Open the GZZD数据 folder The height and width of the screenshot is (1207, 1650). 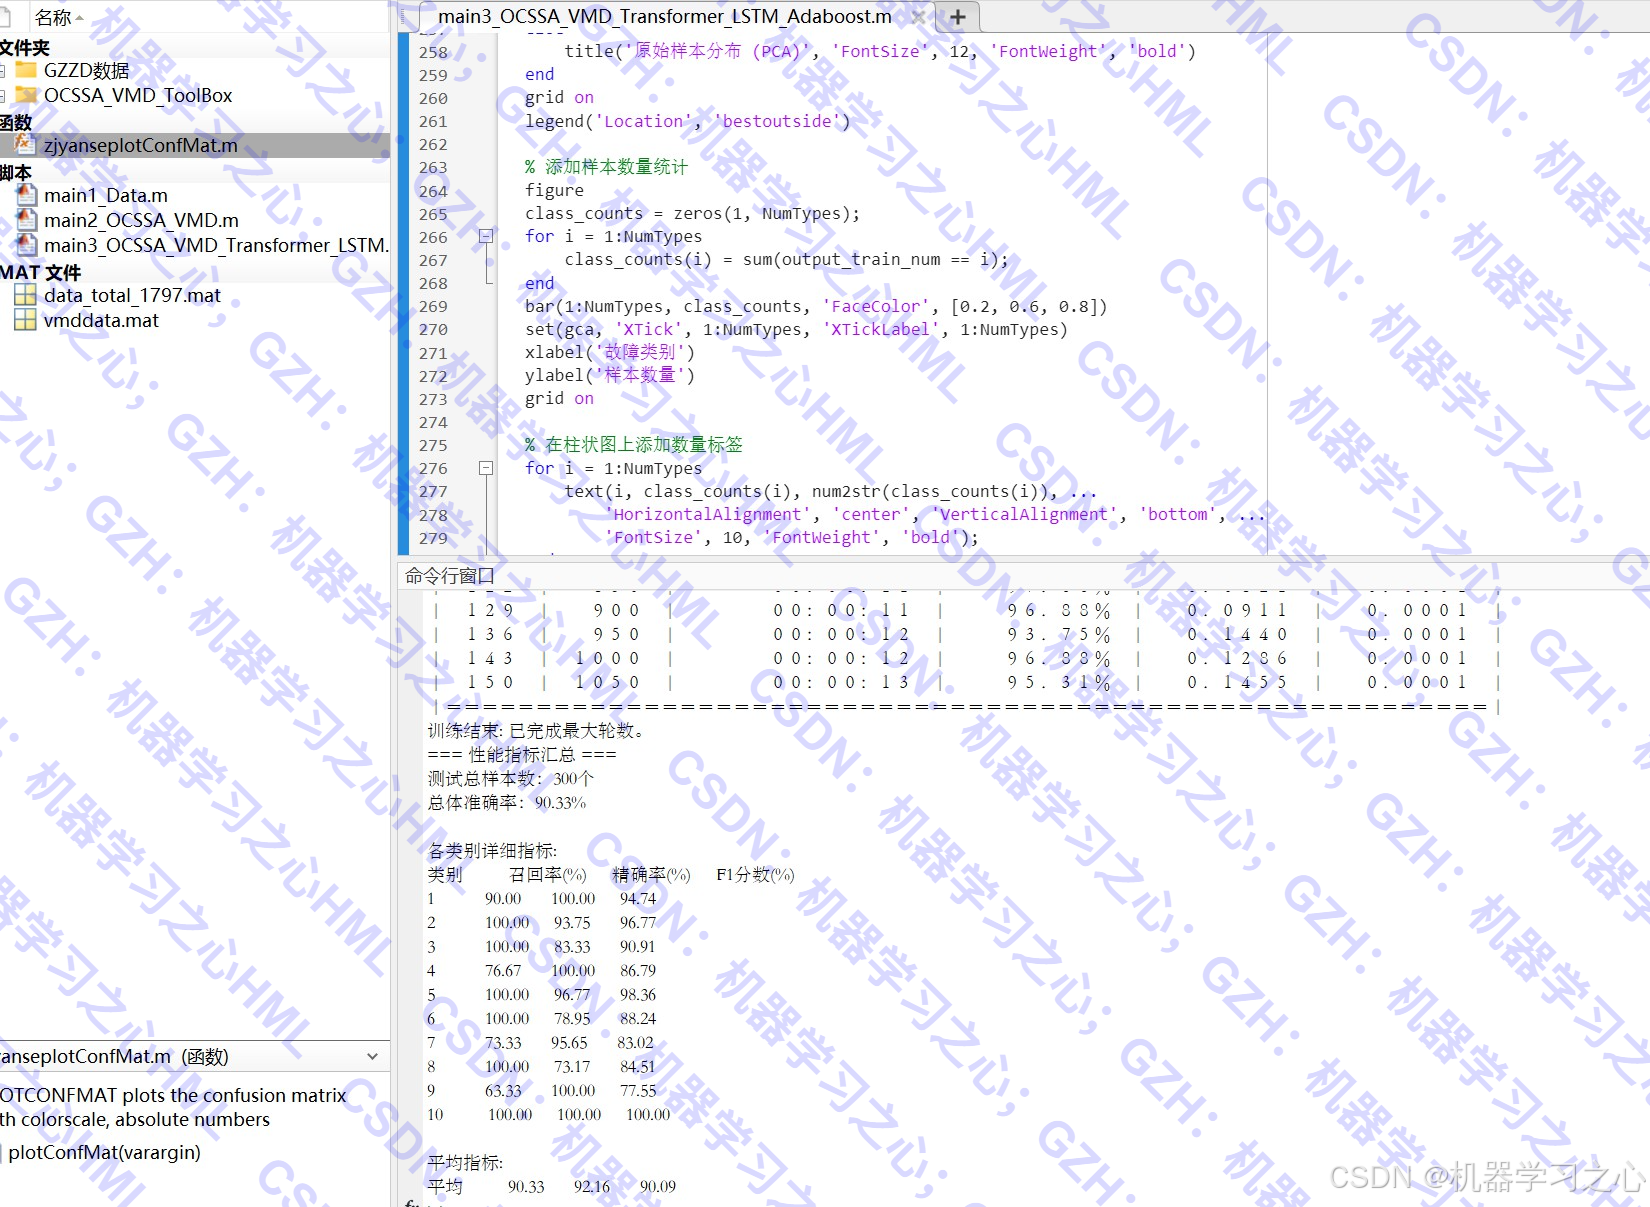[86, 70]
